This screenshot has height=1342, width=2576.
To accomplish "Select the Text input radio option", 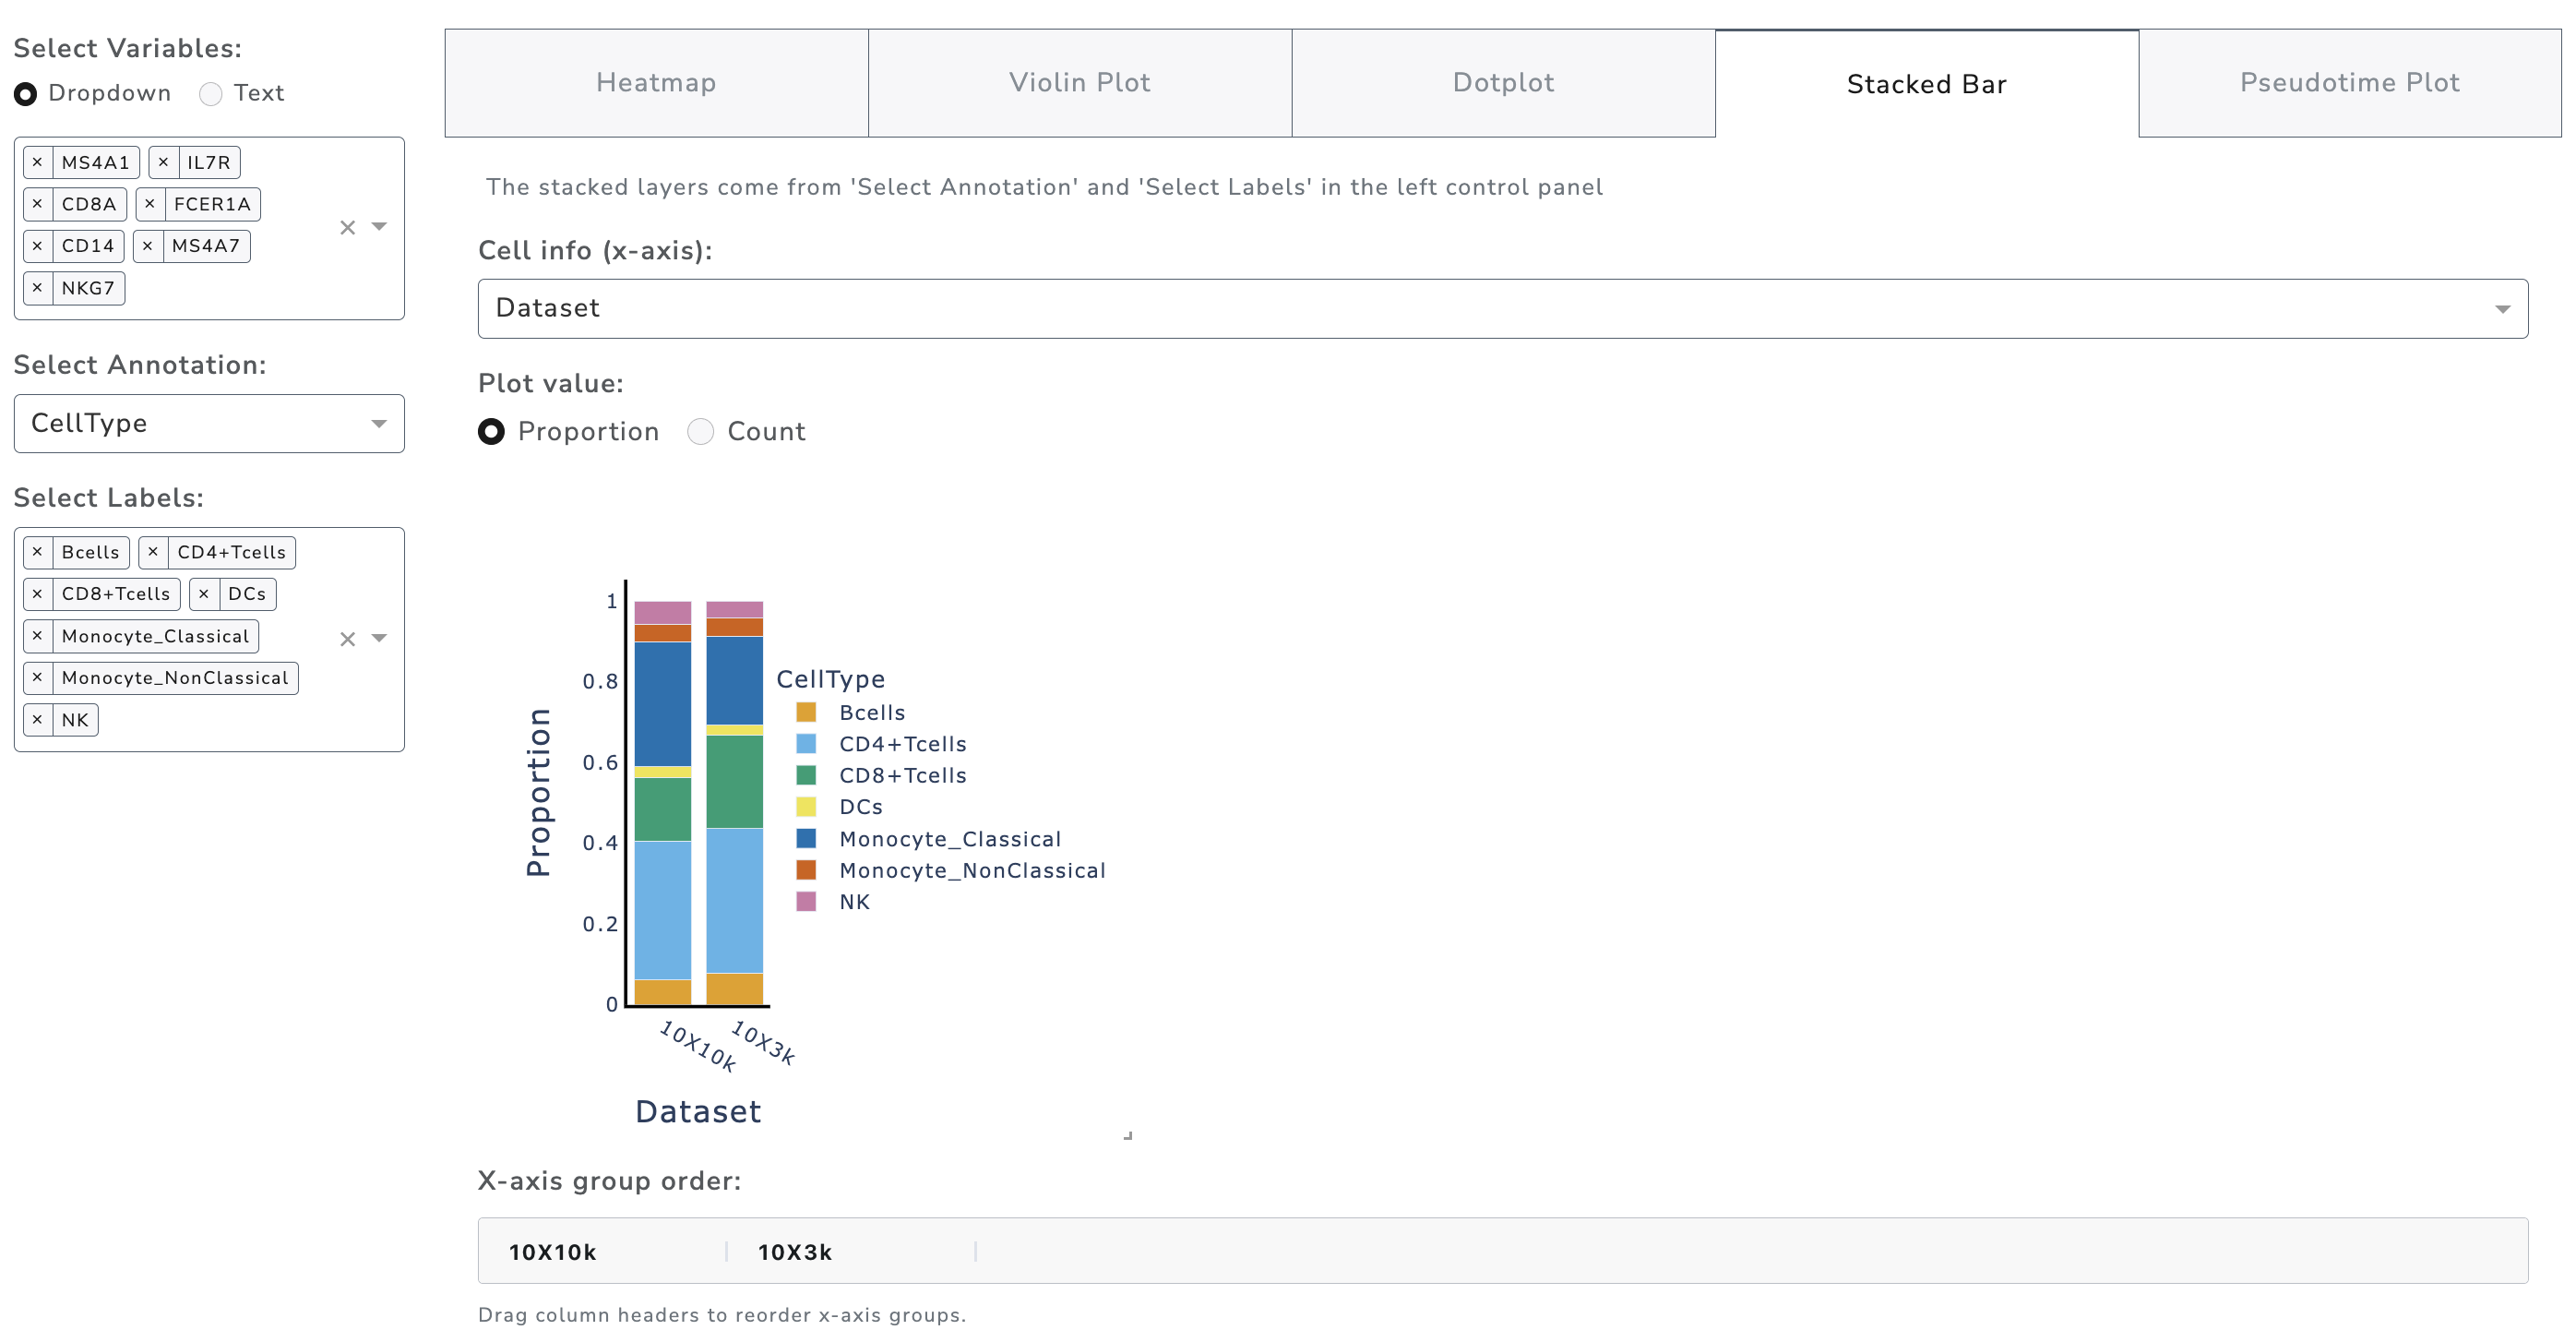I will tap(210, 94).
